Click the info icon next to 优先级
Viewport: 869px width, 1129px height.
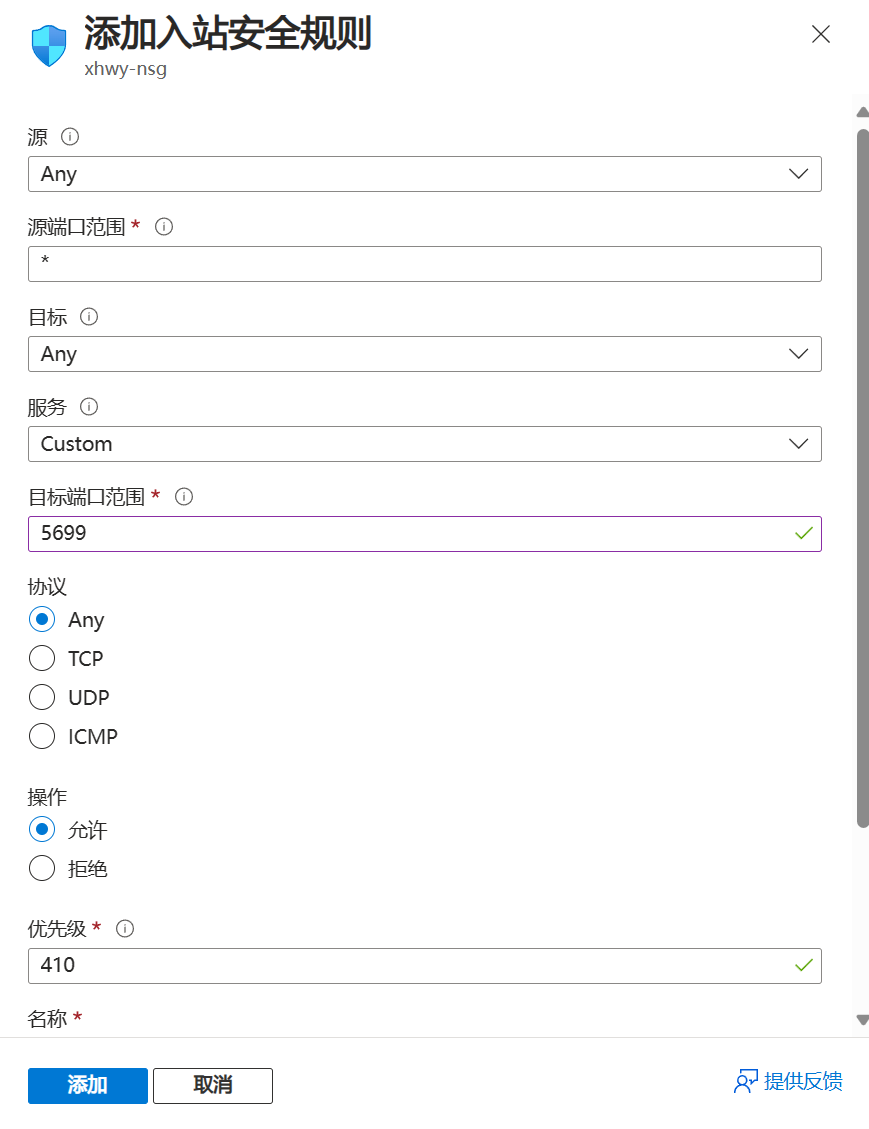pos(125,928)
